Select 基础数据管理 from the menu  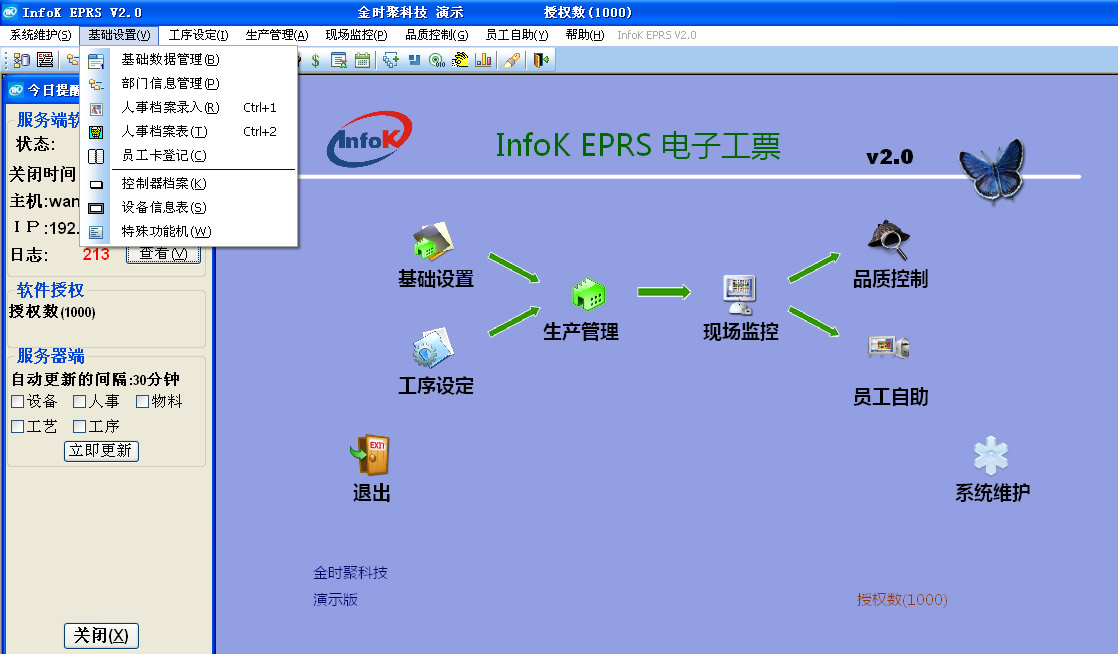[170, 60]
